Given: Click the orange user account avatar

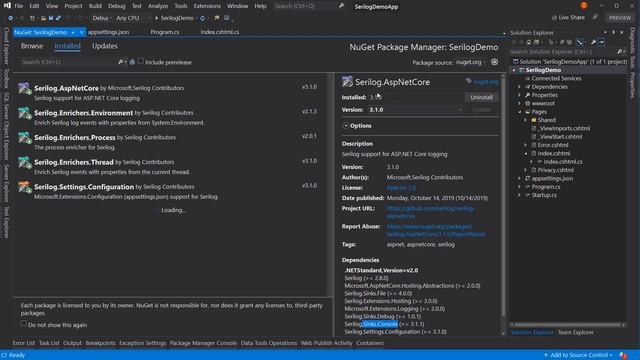Looking at the screenshot, I should 584,6.
